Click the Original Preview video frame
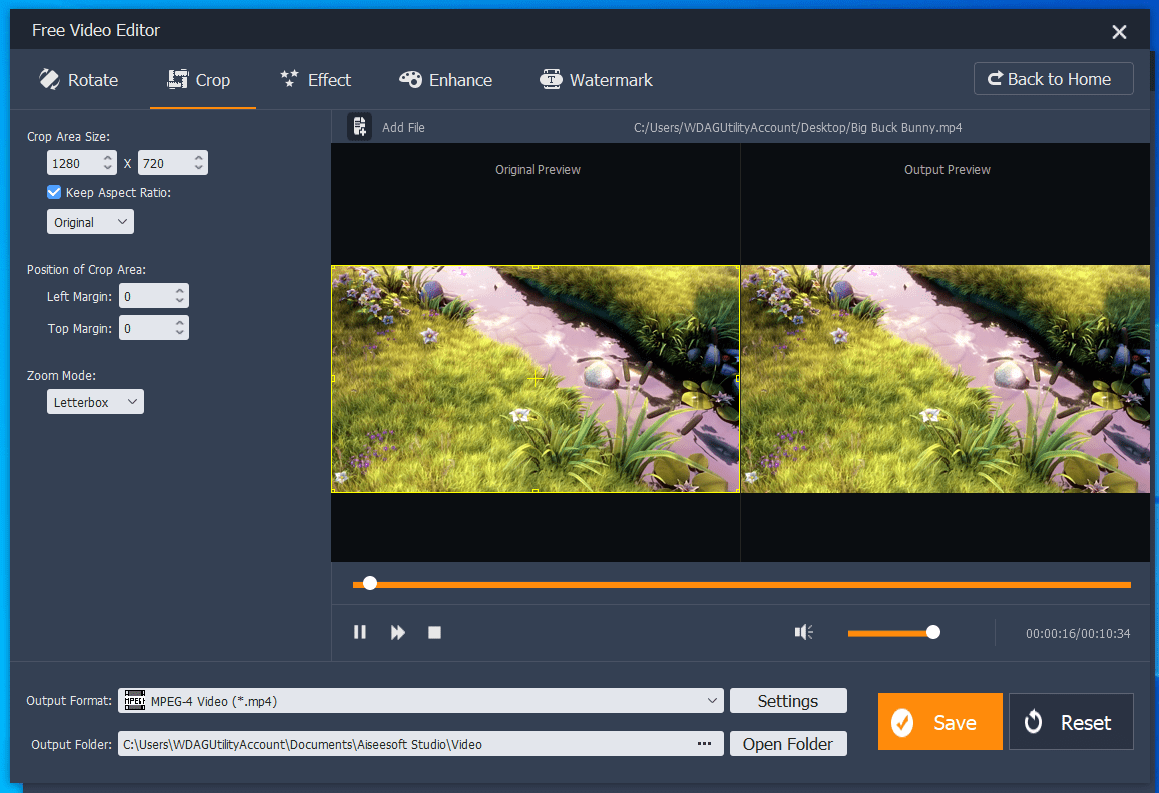This screenshot has height=793, width=1159. pyautogui.click(x=535, y=378)
